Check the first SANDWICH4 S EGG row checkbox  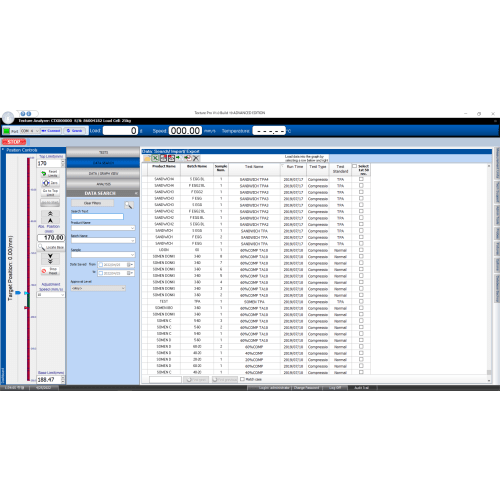[x=361, y=179]
